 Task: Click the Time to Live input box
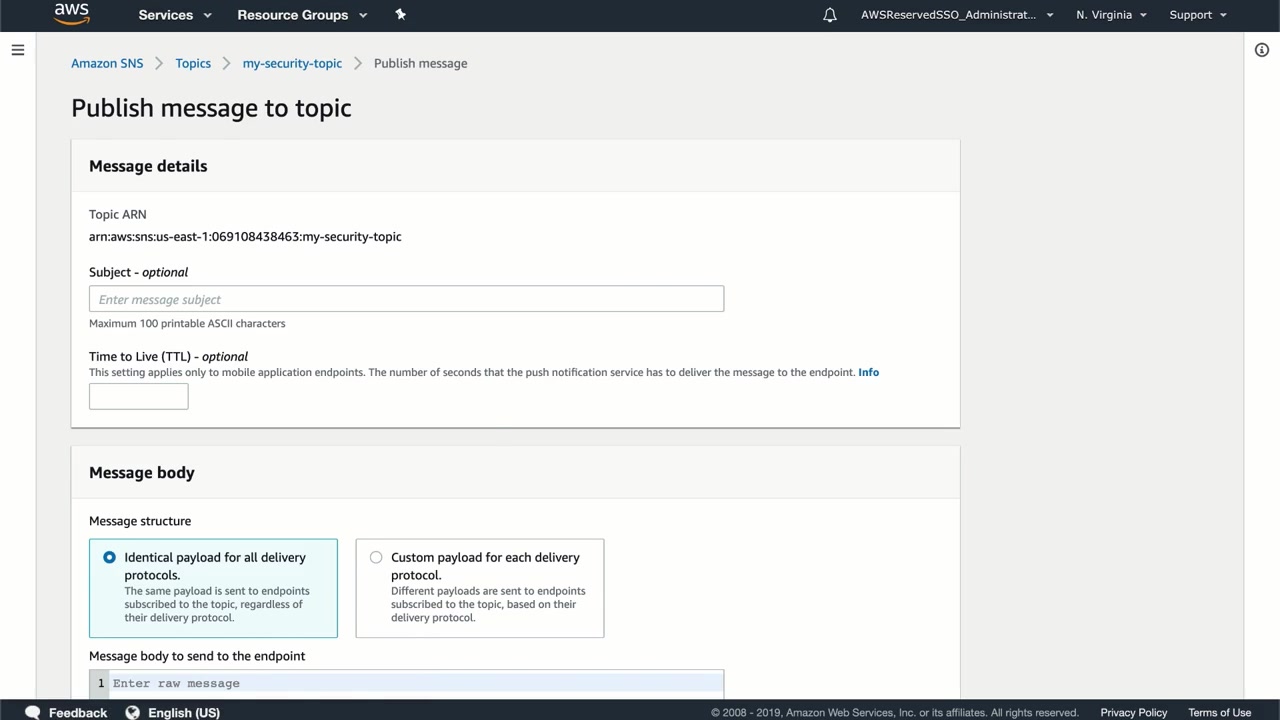[138, 397]
